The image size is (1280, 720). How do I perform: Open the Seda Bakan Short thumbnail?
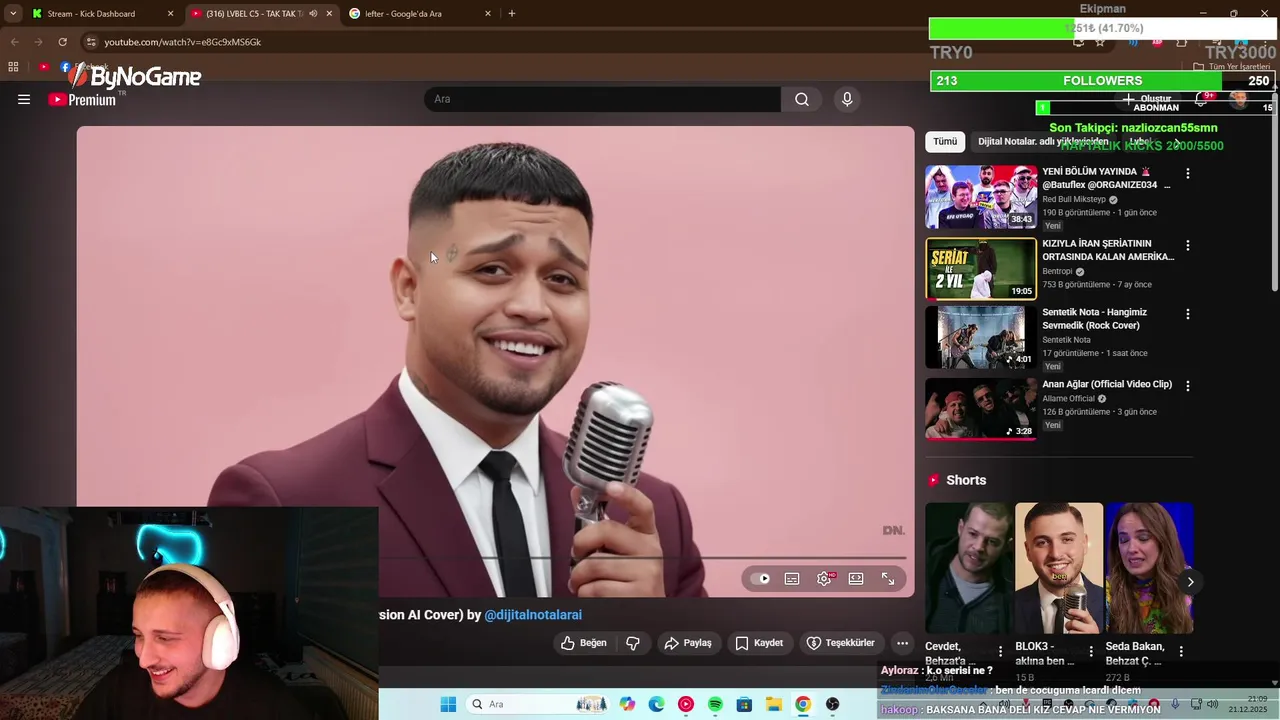tap(1149, 568)
